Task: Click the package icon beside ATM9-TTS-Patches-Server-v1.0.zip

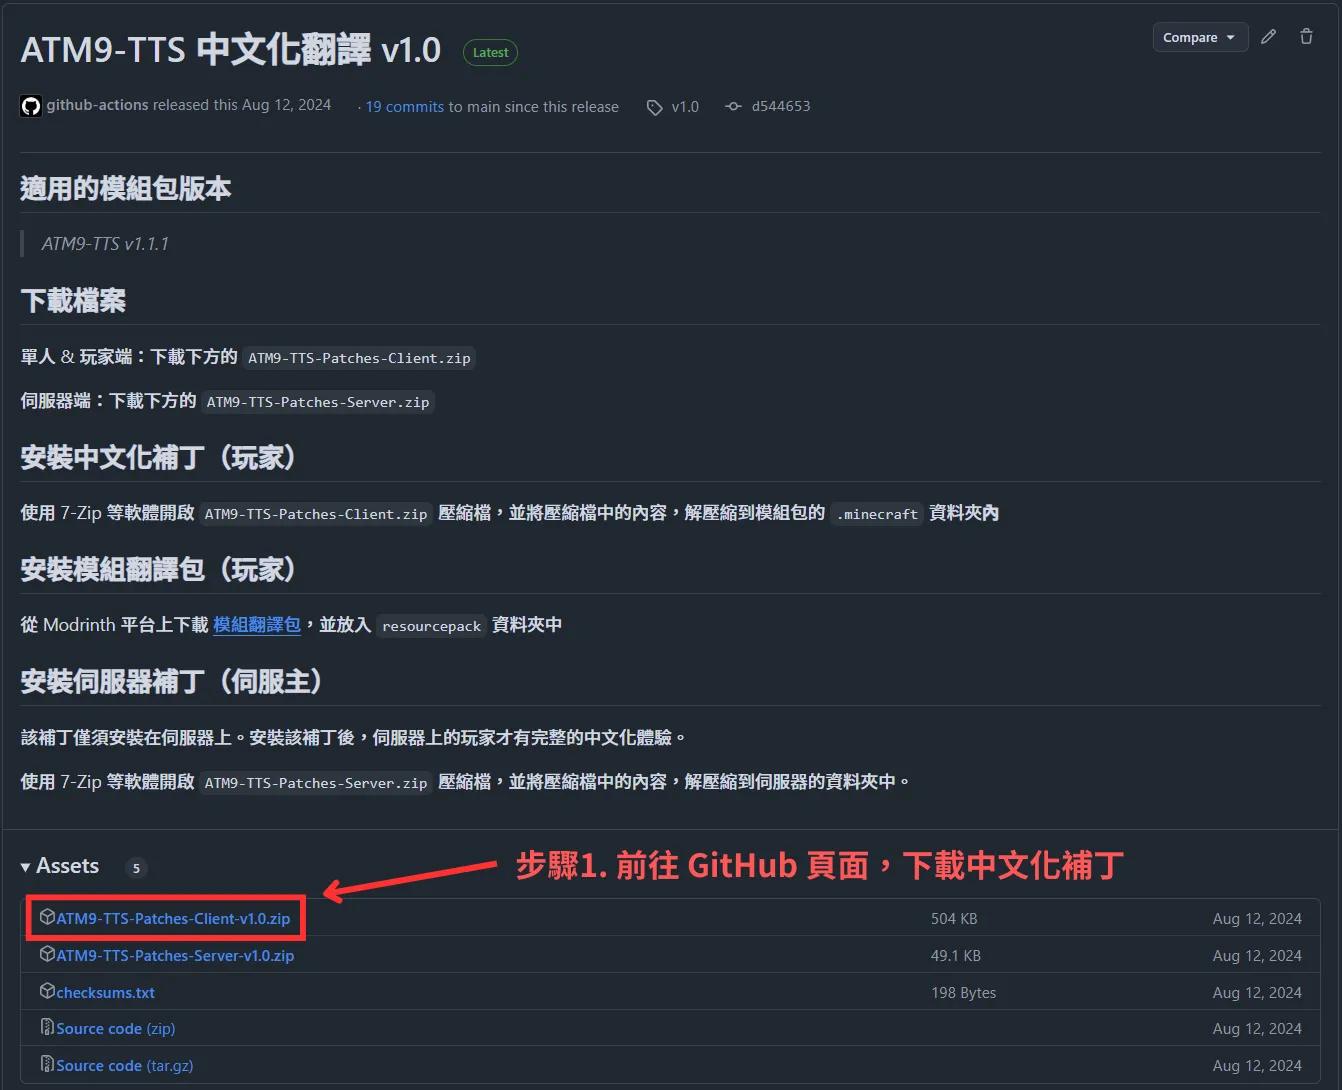Action: 47,953
